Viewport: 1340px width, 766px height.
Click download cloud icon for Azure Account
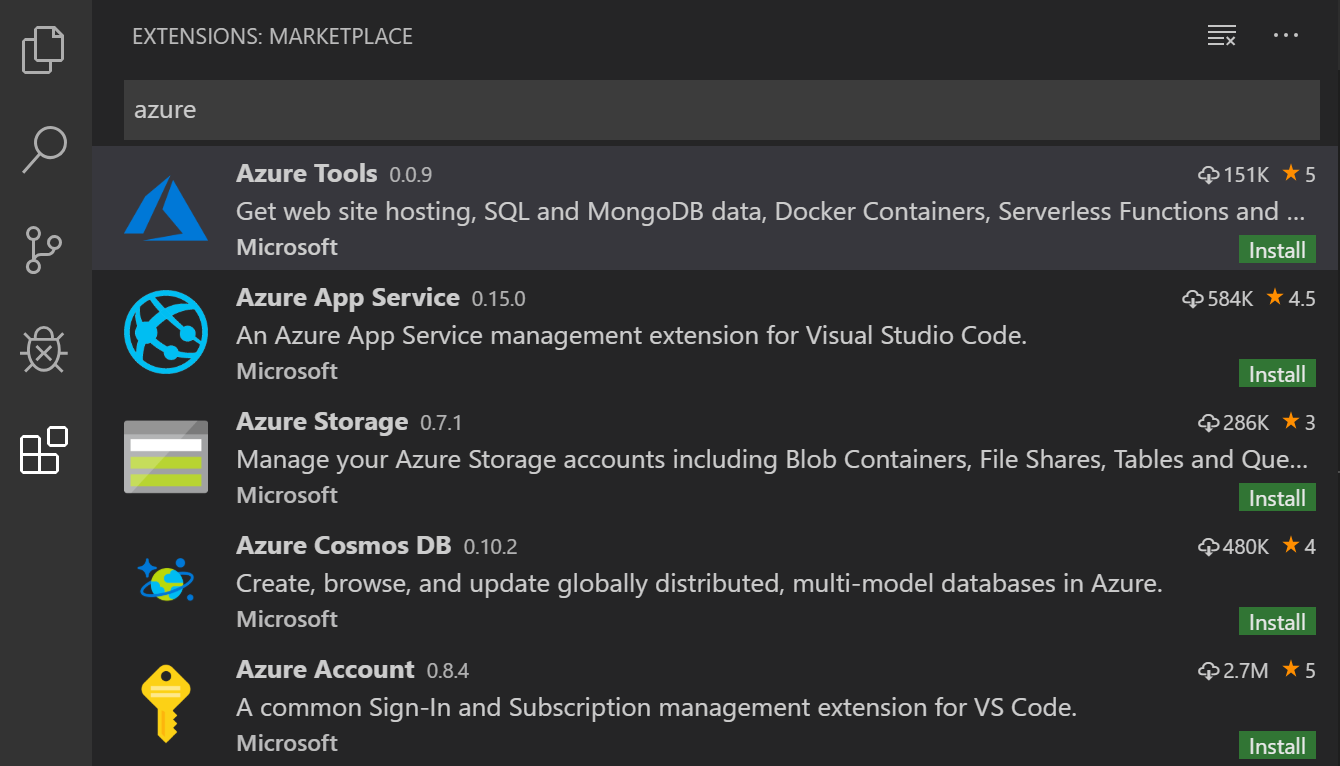(x=1209, y=671)
